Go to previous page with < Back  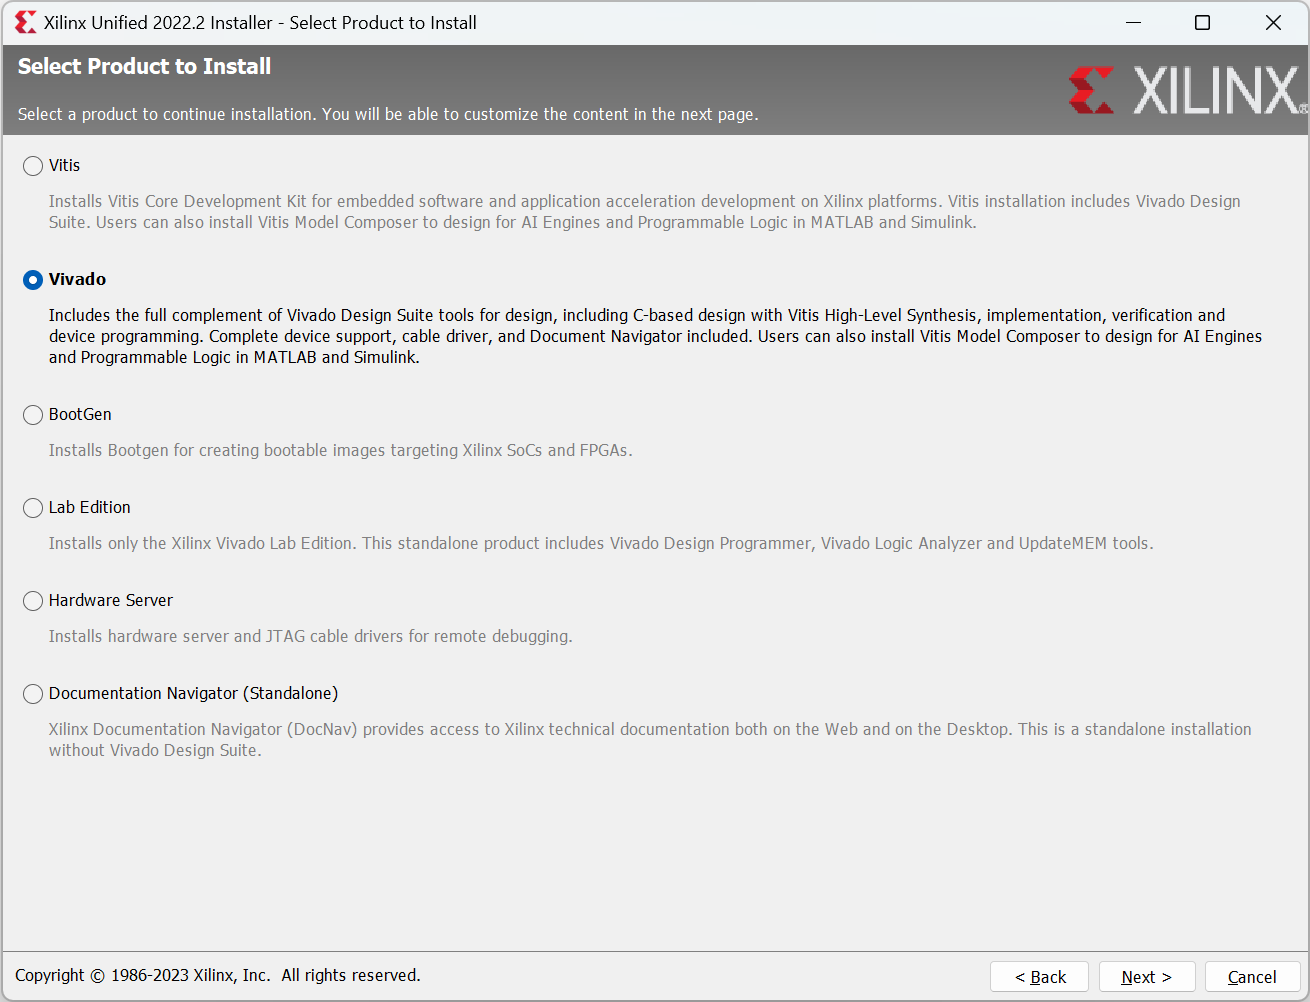coord(1039,977)
